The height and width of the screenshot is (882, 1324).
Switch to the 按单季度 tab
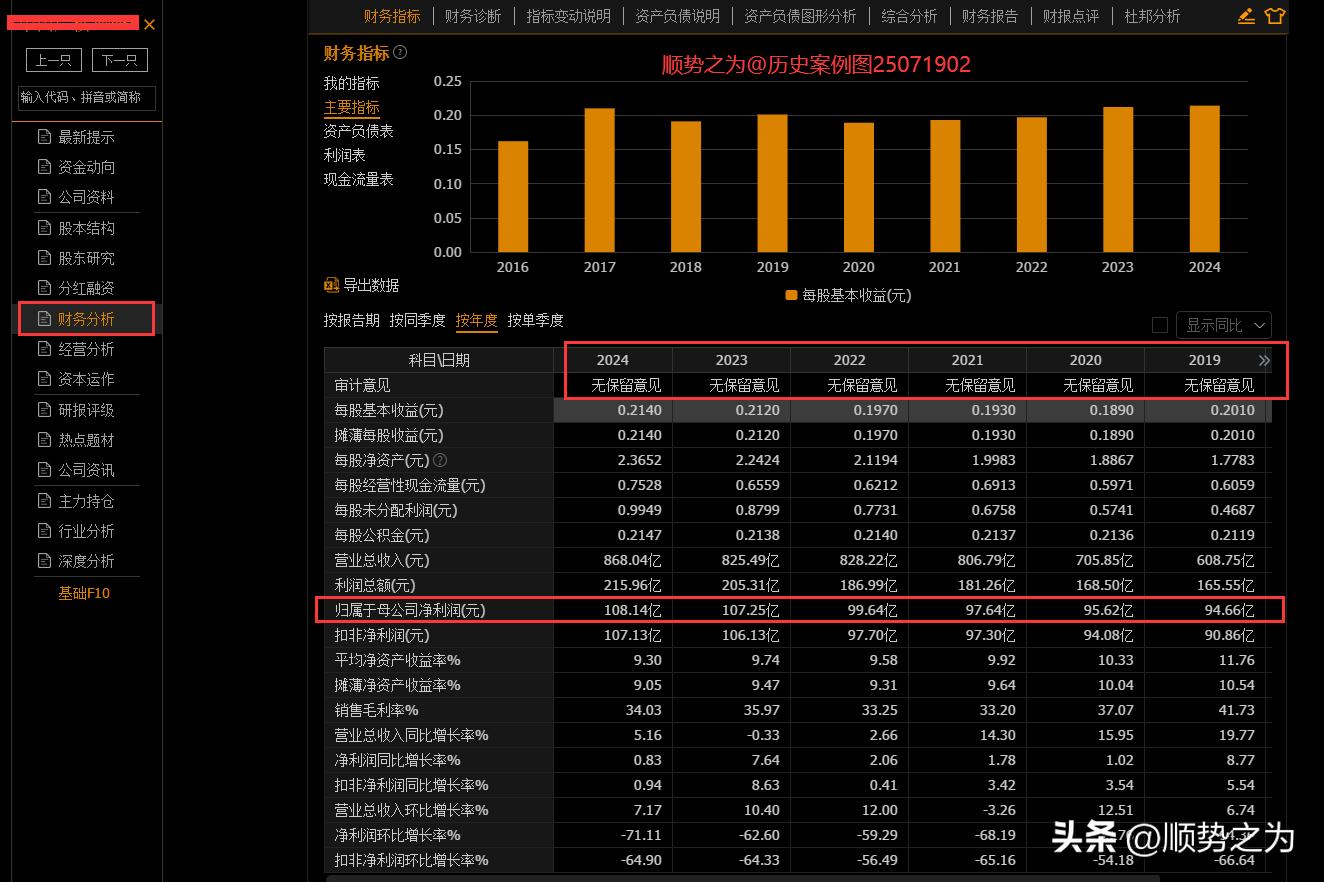[x=537, y=321]
